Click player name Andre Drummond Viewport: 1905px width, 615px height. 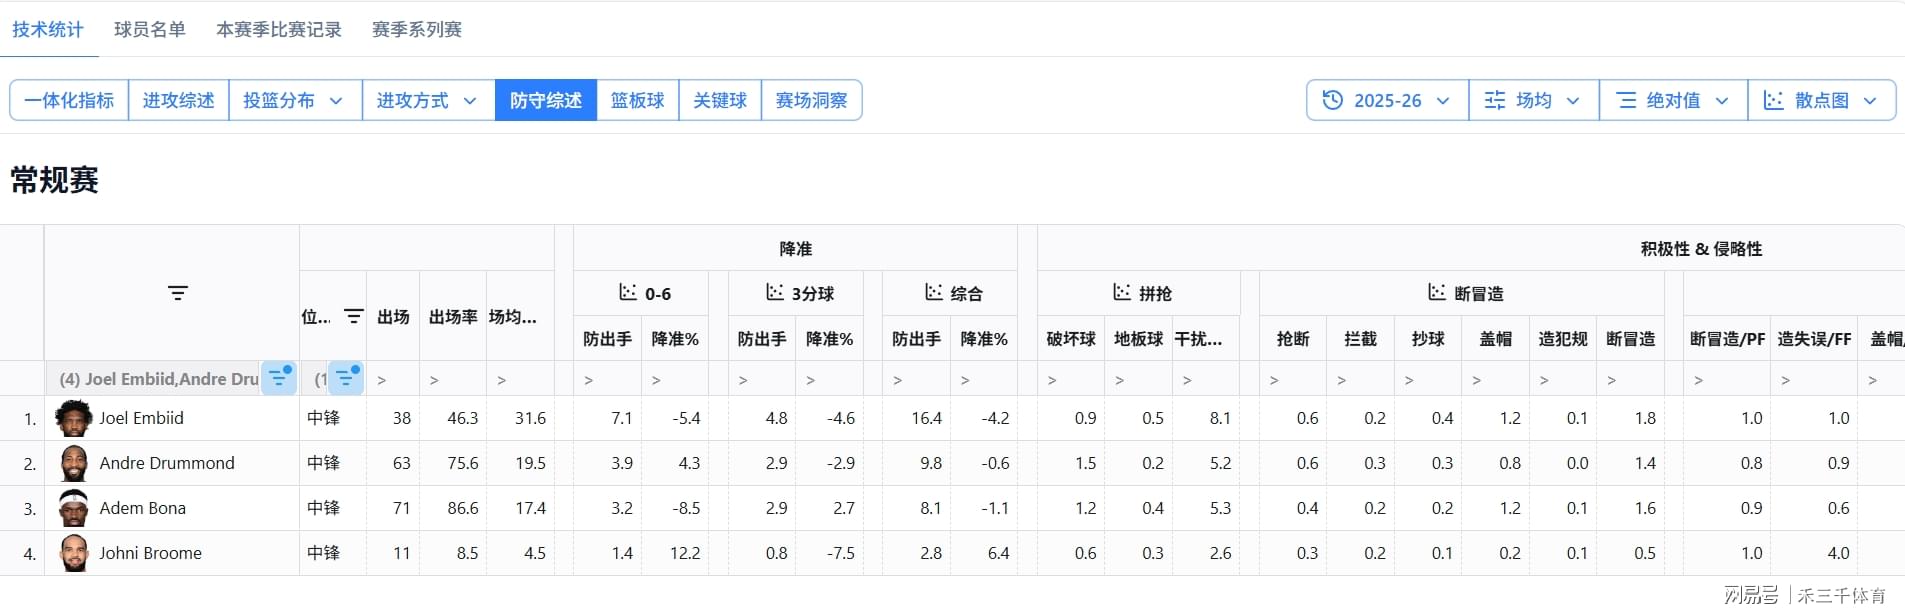click(167, 463)
